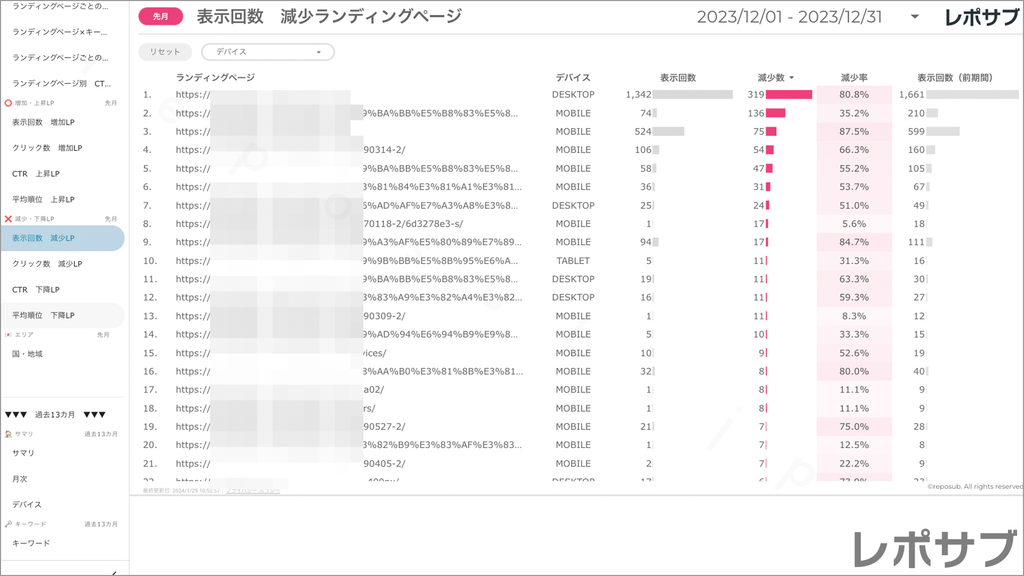
Task: Open the デバイス filter dropdown
Action: click(268, 52)
